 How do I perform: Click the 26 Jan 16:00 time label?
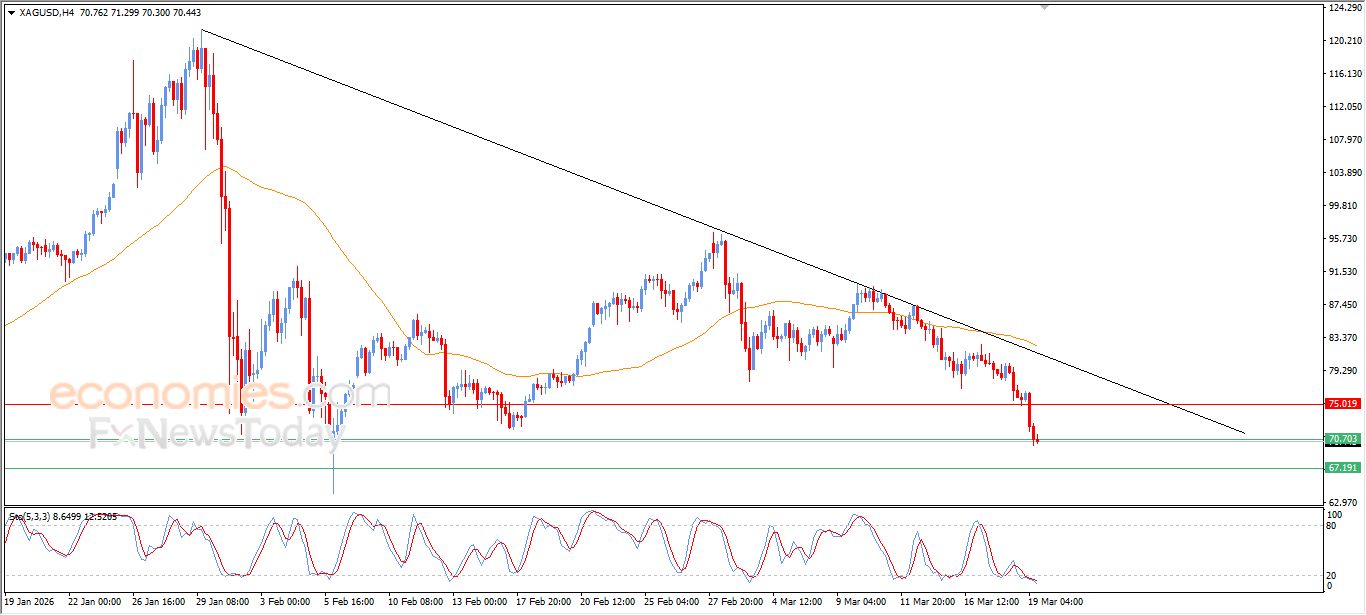[x=159, y=602]
